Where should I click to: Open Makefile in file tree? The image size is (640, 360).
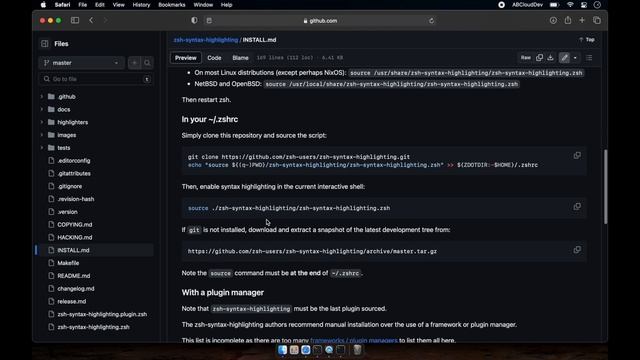coord(68,263)
